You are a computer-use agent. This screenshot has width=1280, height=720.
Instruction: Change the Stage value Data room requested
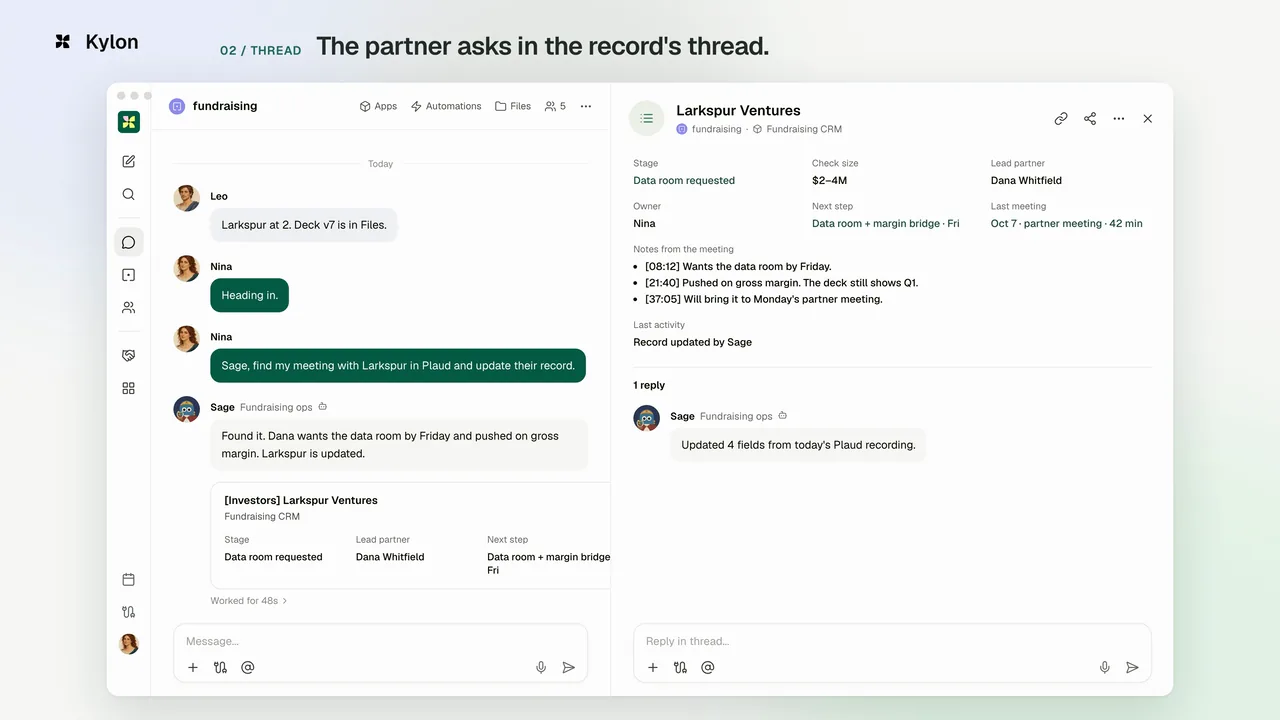(684, 181)
